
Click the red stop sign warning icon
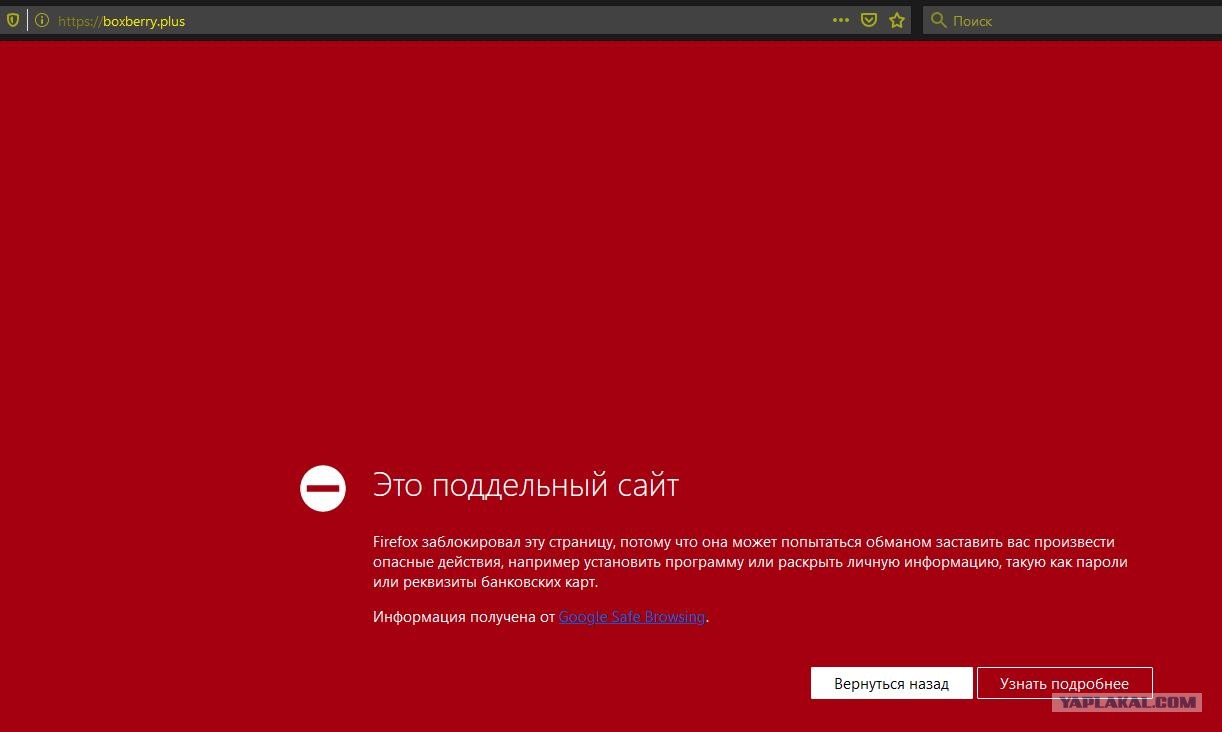323,489
